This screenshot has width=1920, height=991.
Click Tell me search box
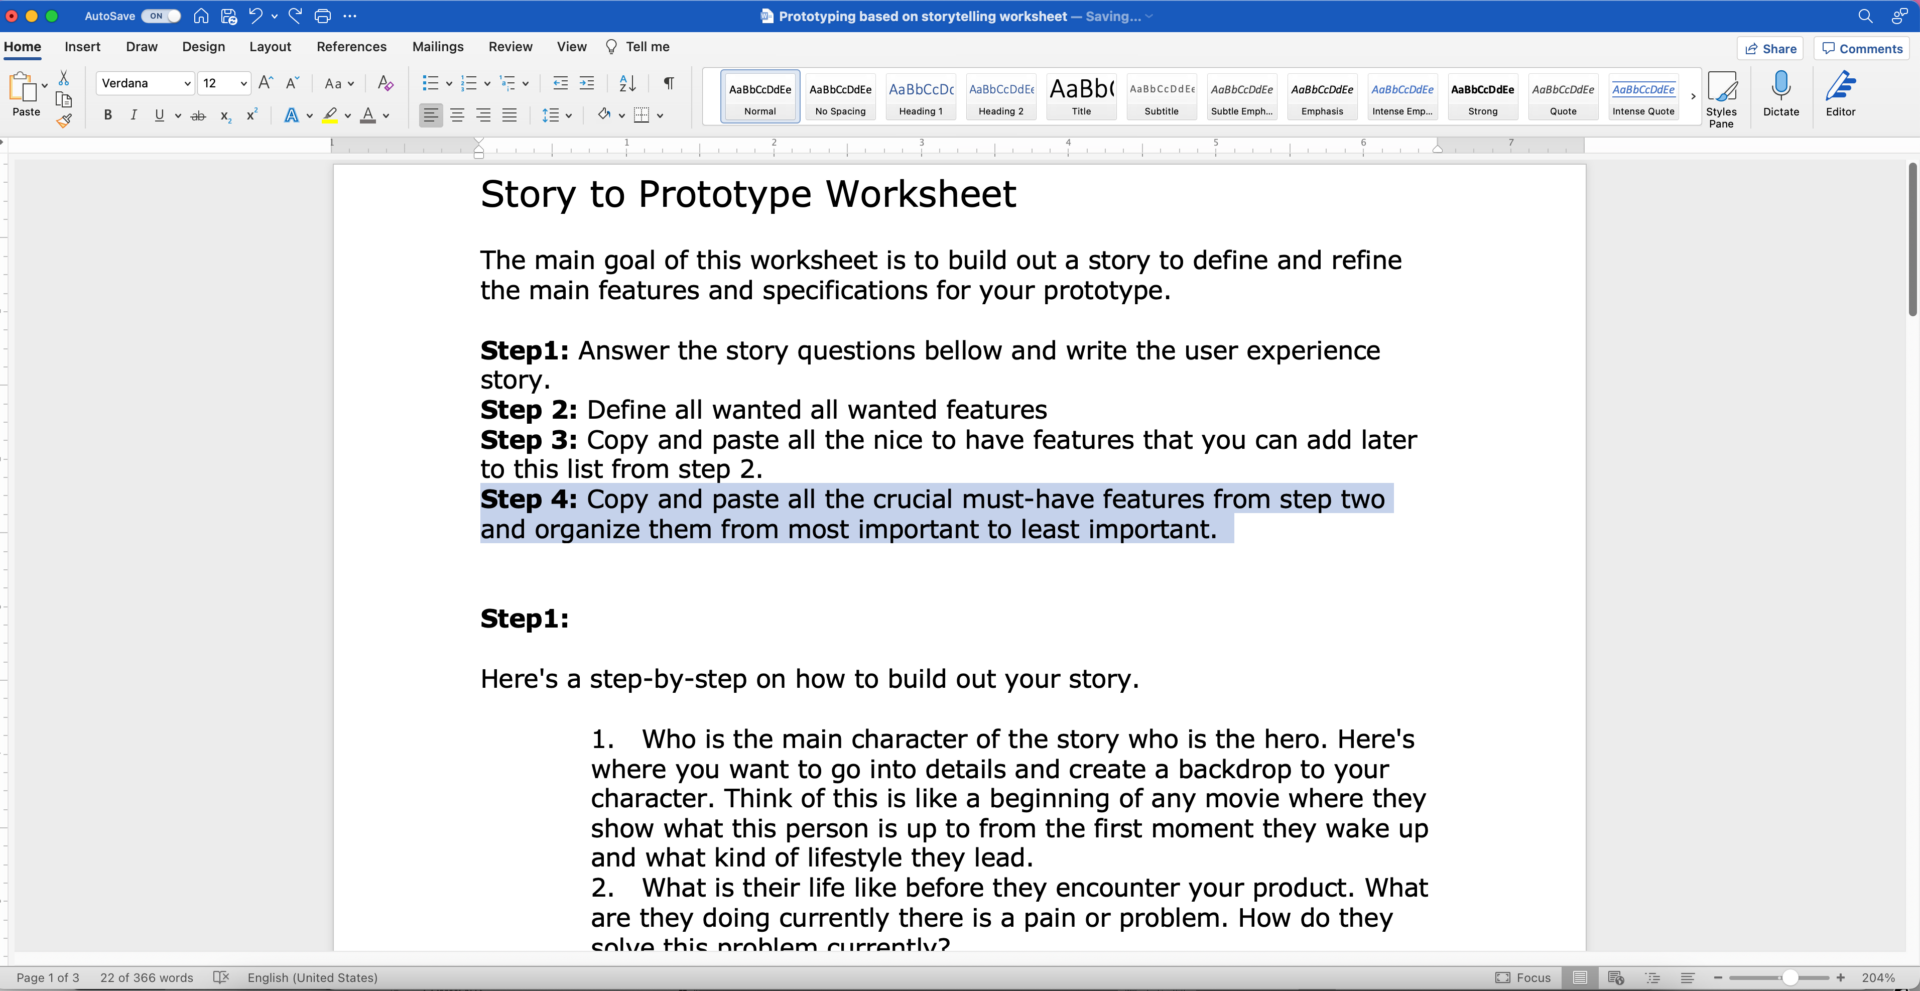click(x=638, y=47)
